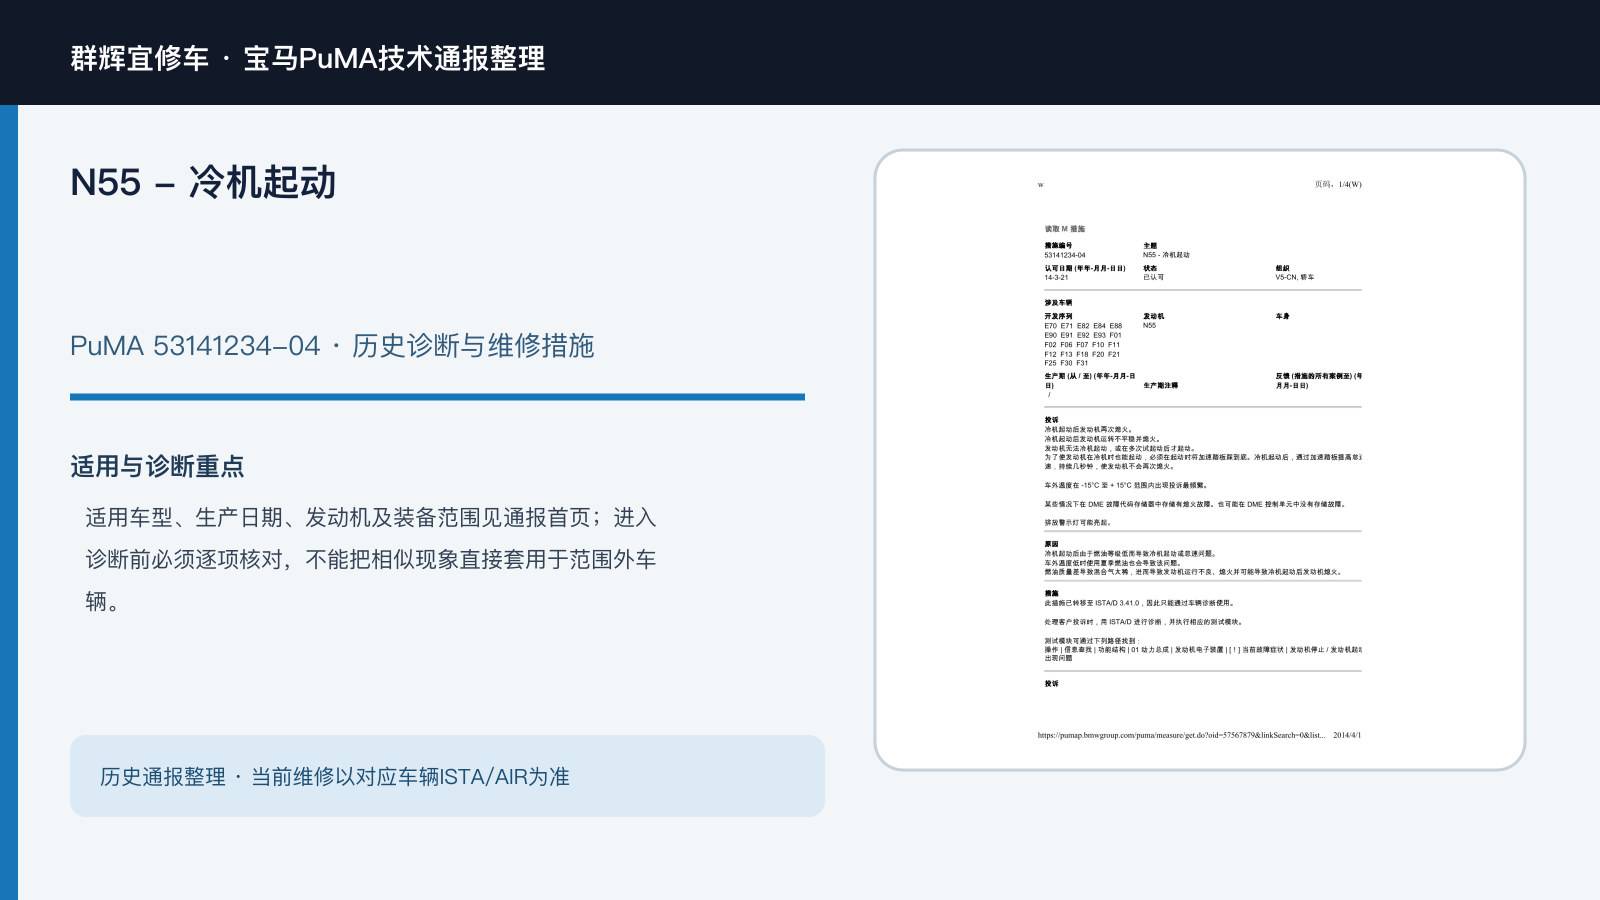This screenshot has width=1600, height=900.
Task: Select the paragraph starting with 适用车型、生产日期
Action: pyautogui.click(x=371, y=559)
